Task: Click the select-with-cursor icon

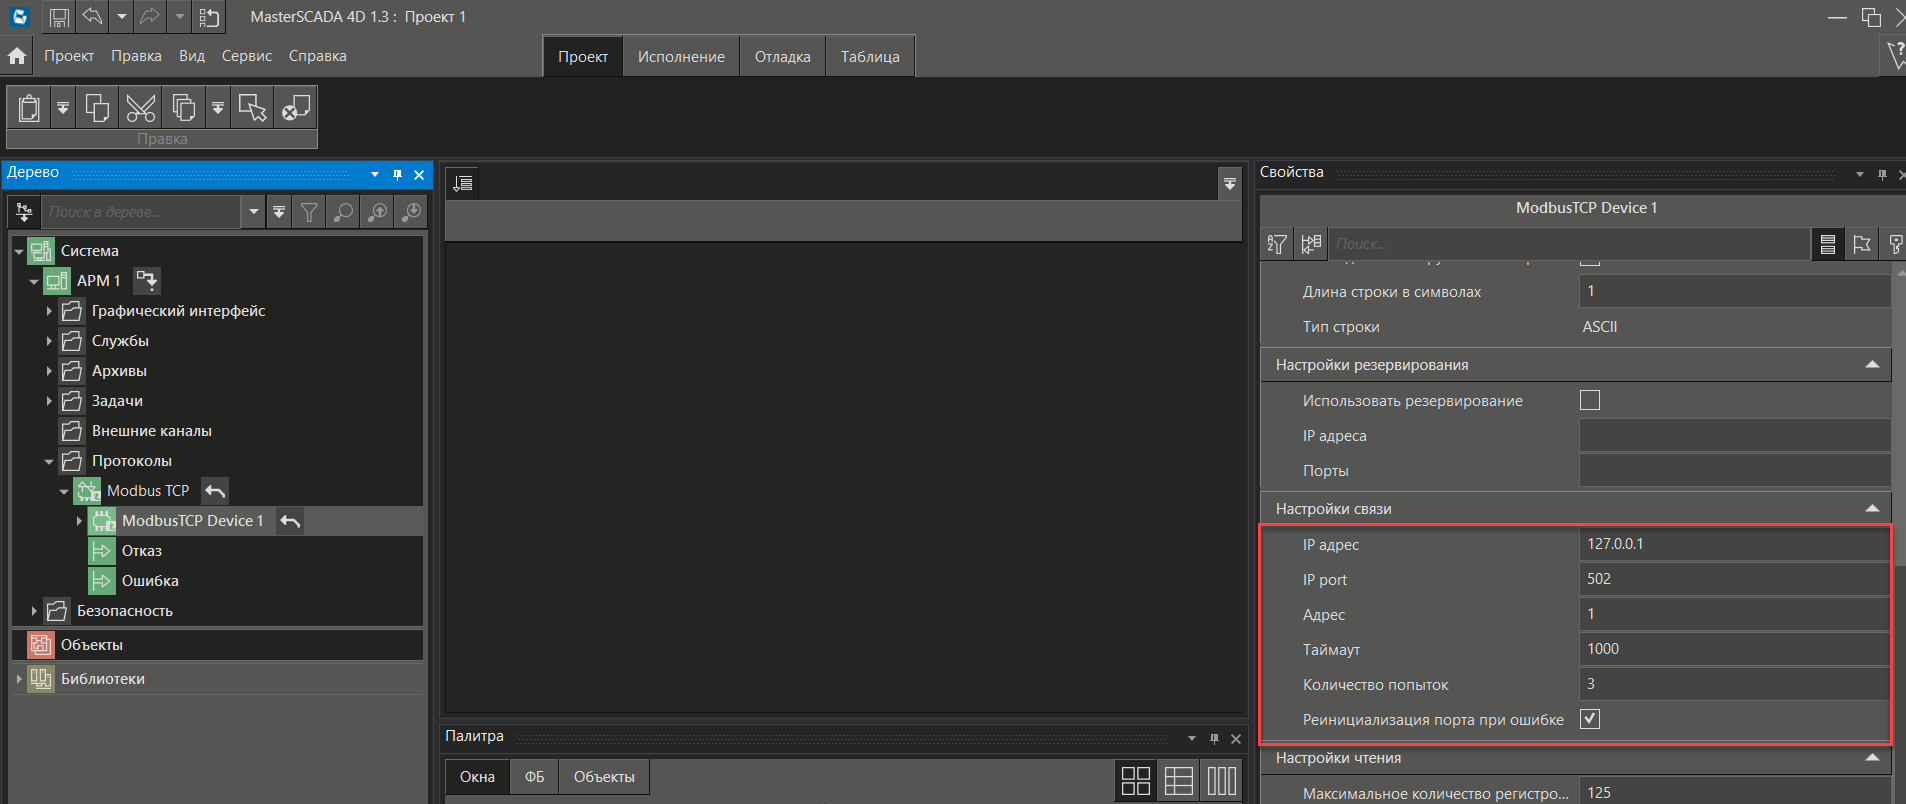Action: [x=252, y=107]
